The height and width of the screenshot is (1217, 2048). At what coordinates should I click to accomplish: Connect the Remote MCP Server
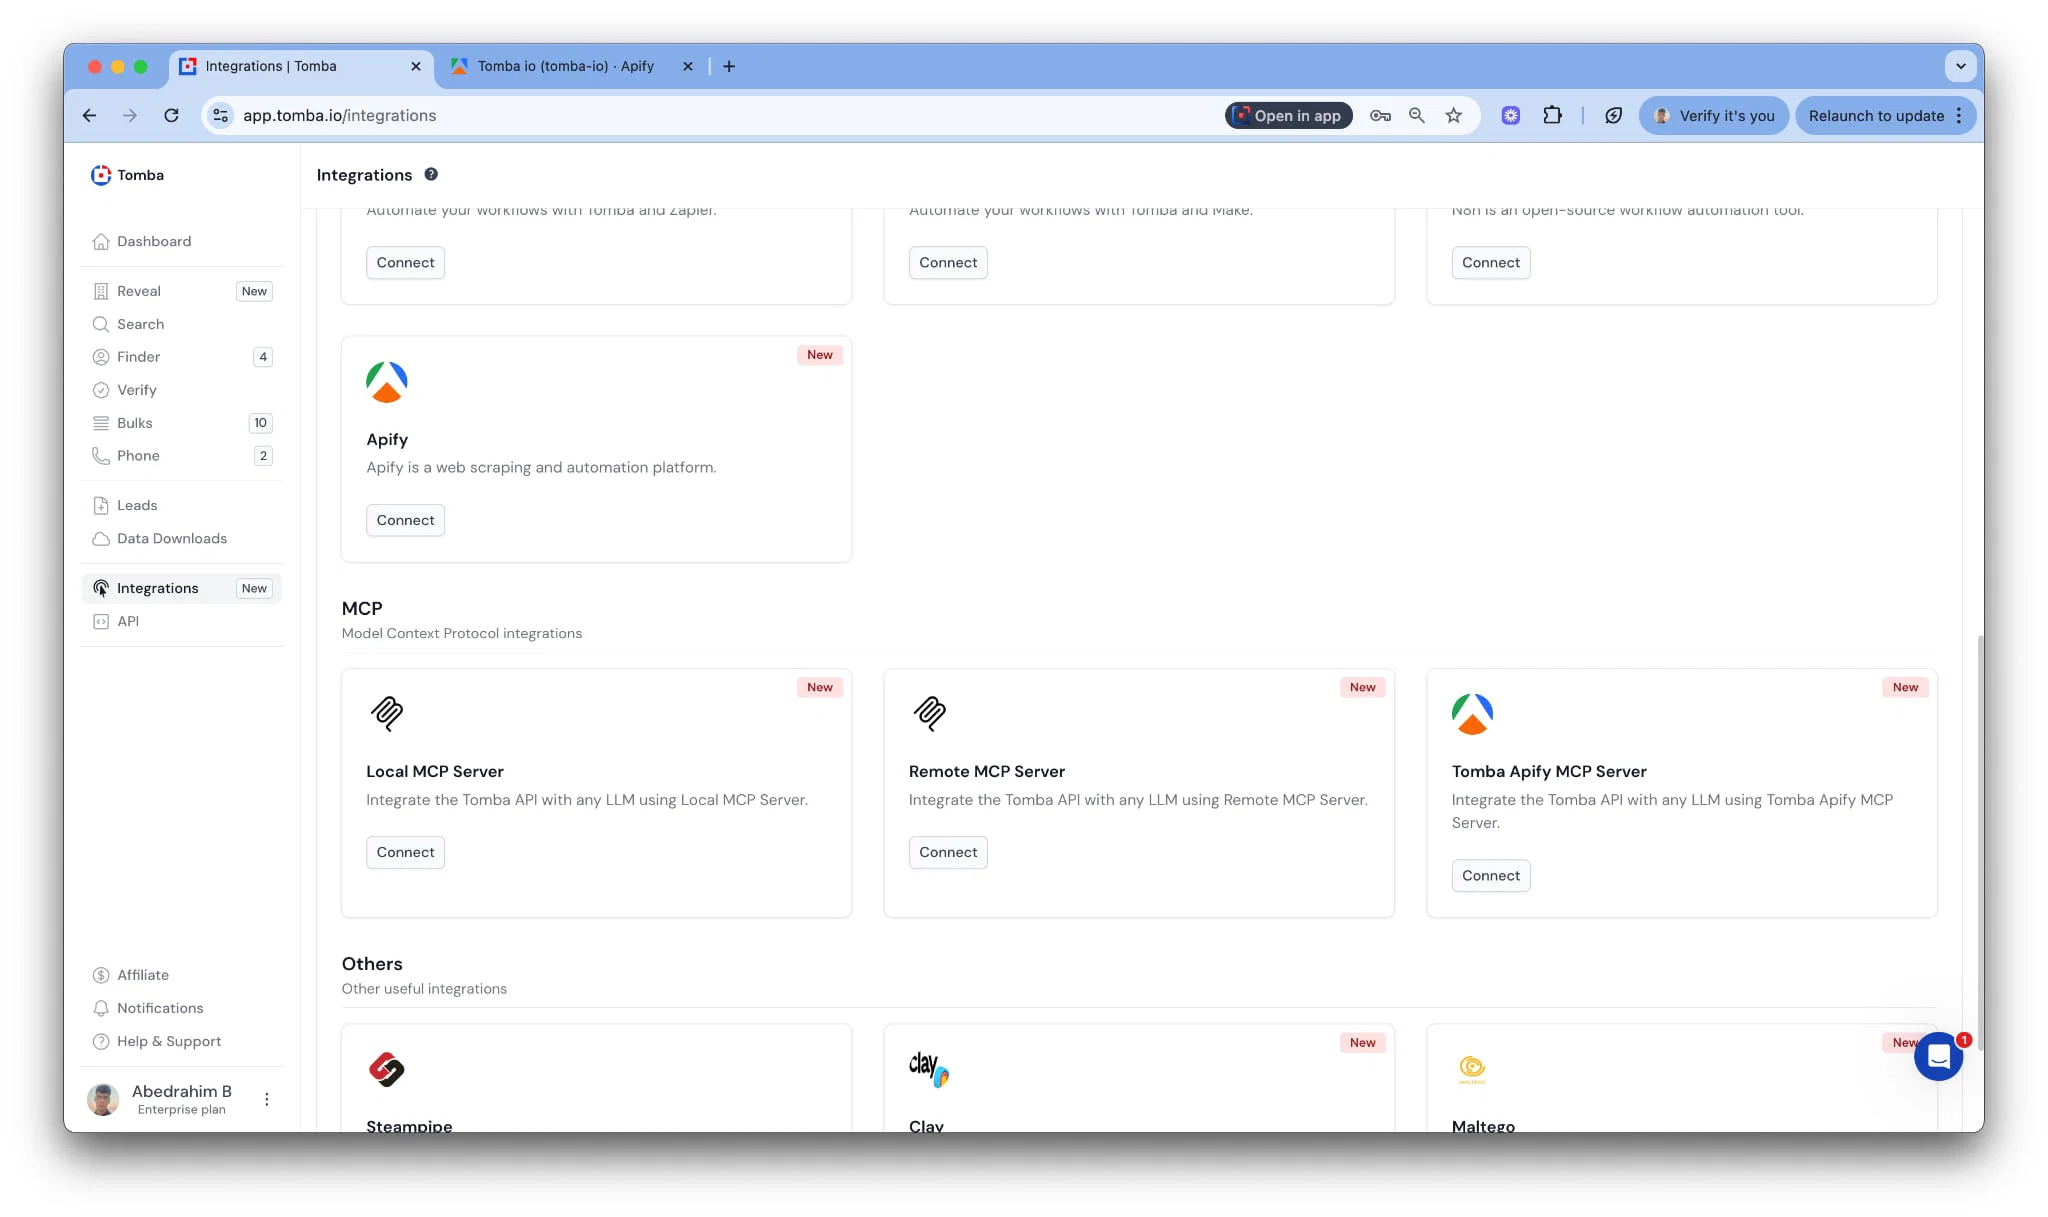coord(948,852)
